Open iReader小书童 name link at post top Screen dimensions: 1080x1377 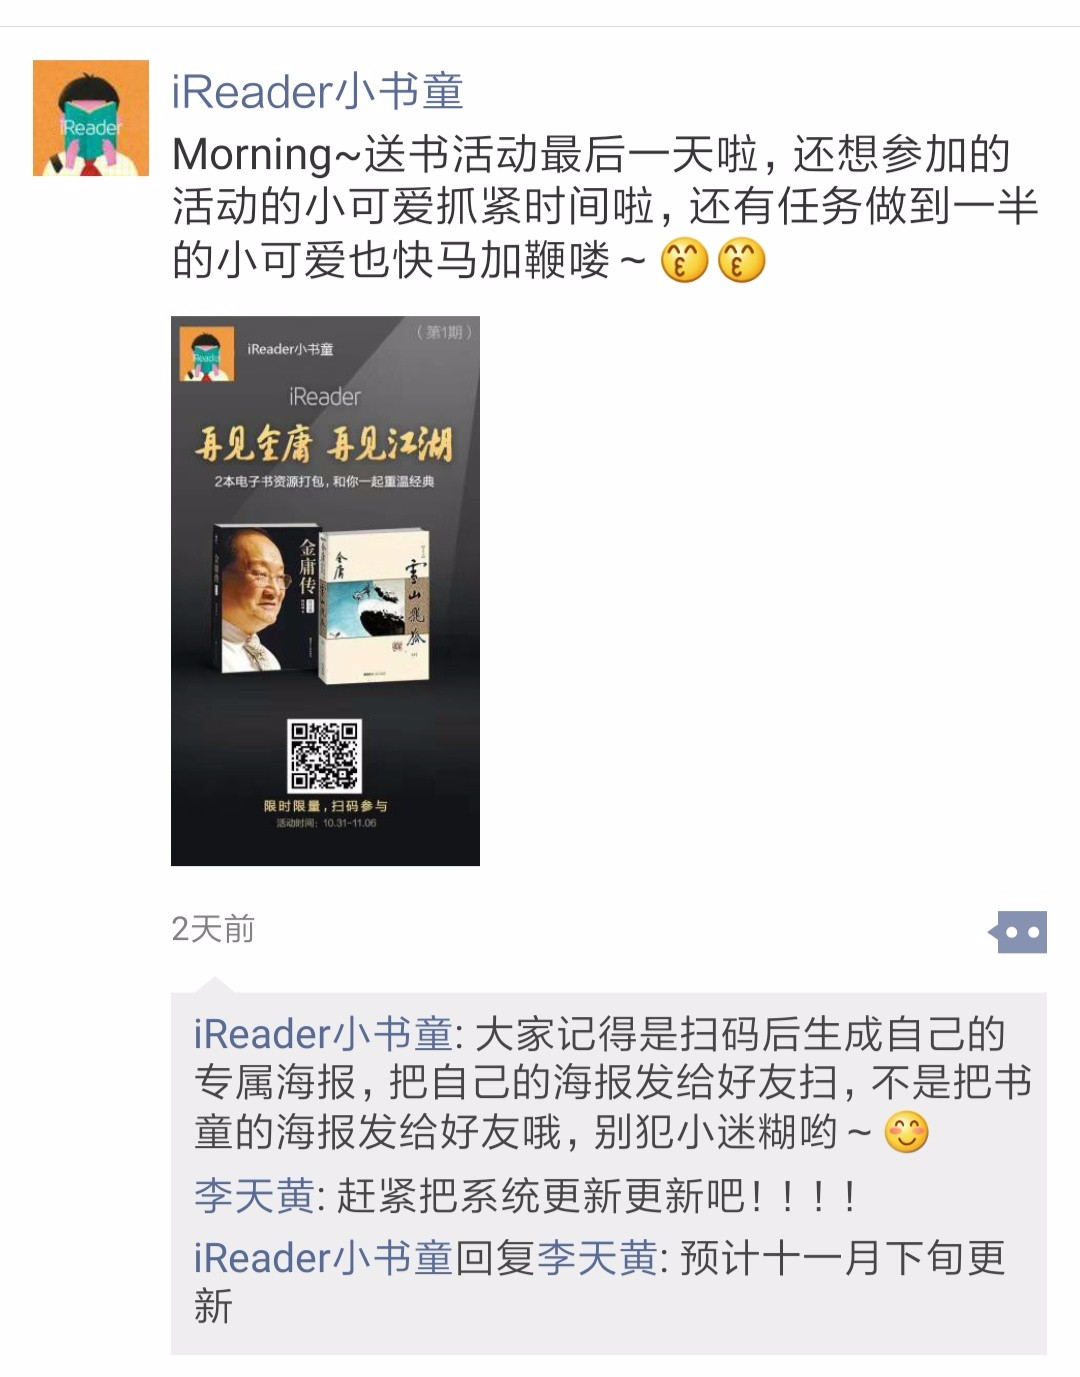coord(318,91)
